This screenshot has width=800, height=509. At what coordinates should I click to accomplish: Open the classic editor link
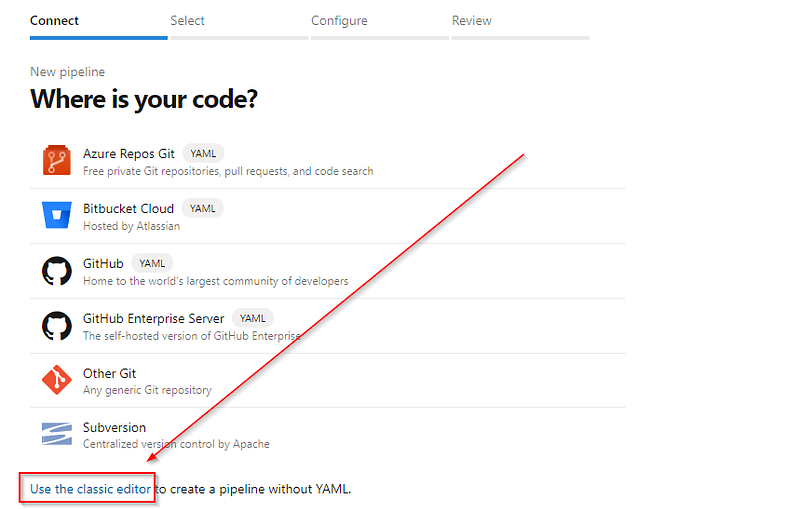(90, 489)
